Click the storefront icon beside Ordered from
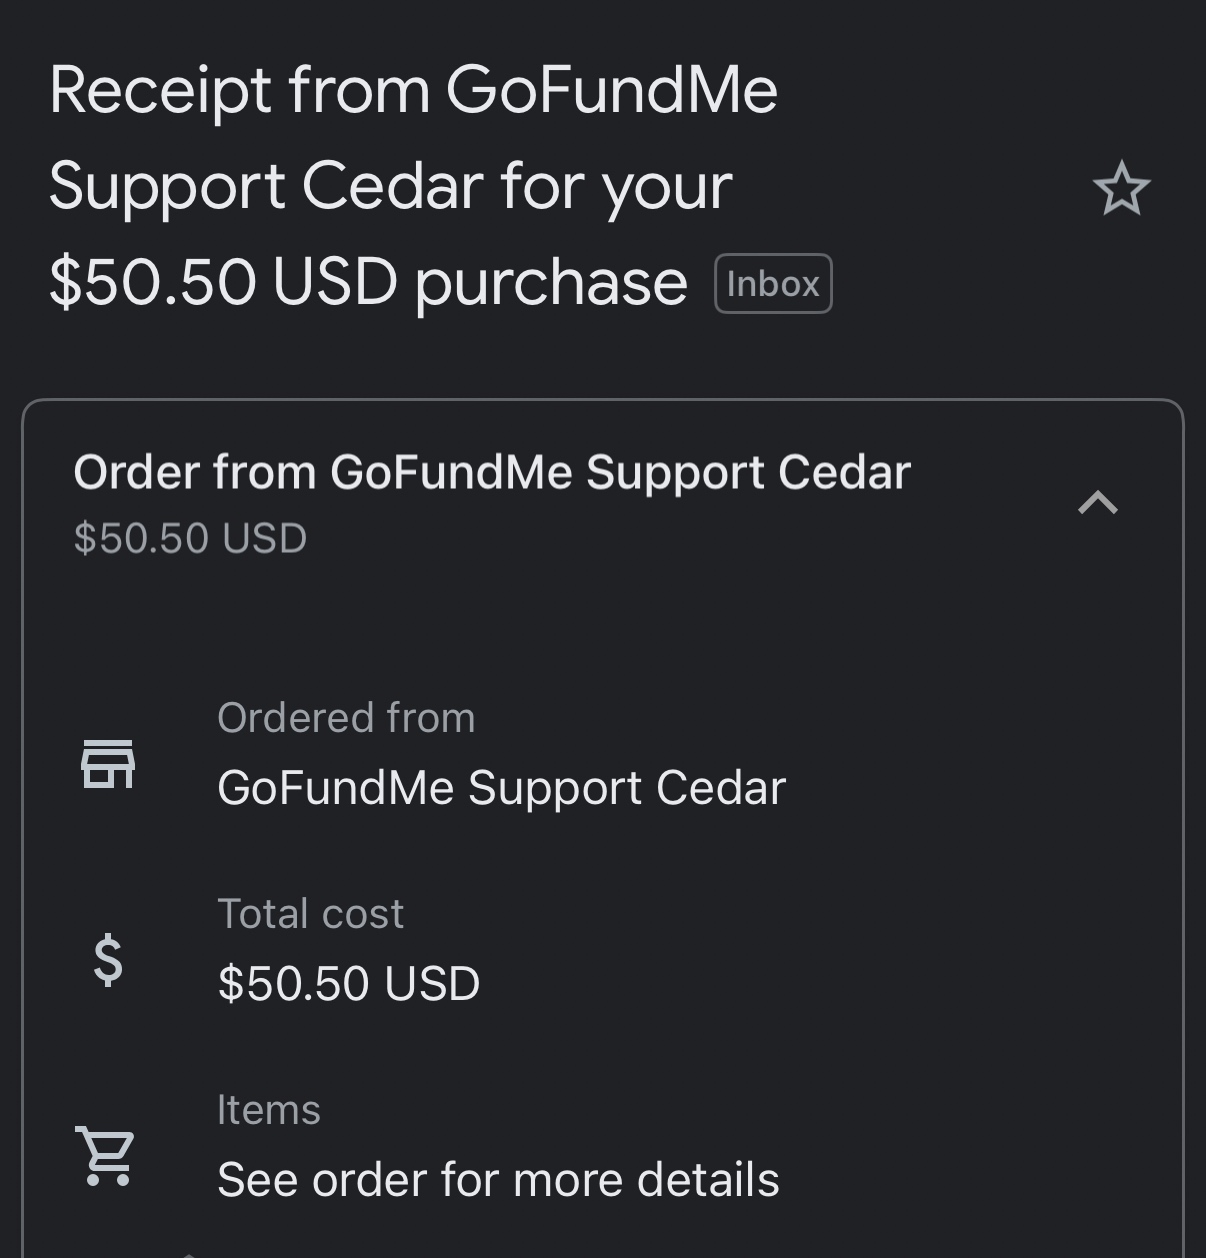 [108, 764]
